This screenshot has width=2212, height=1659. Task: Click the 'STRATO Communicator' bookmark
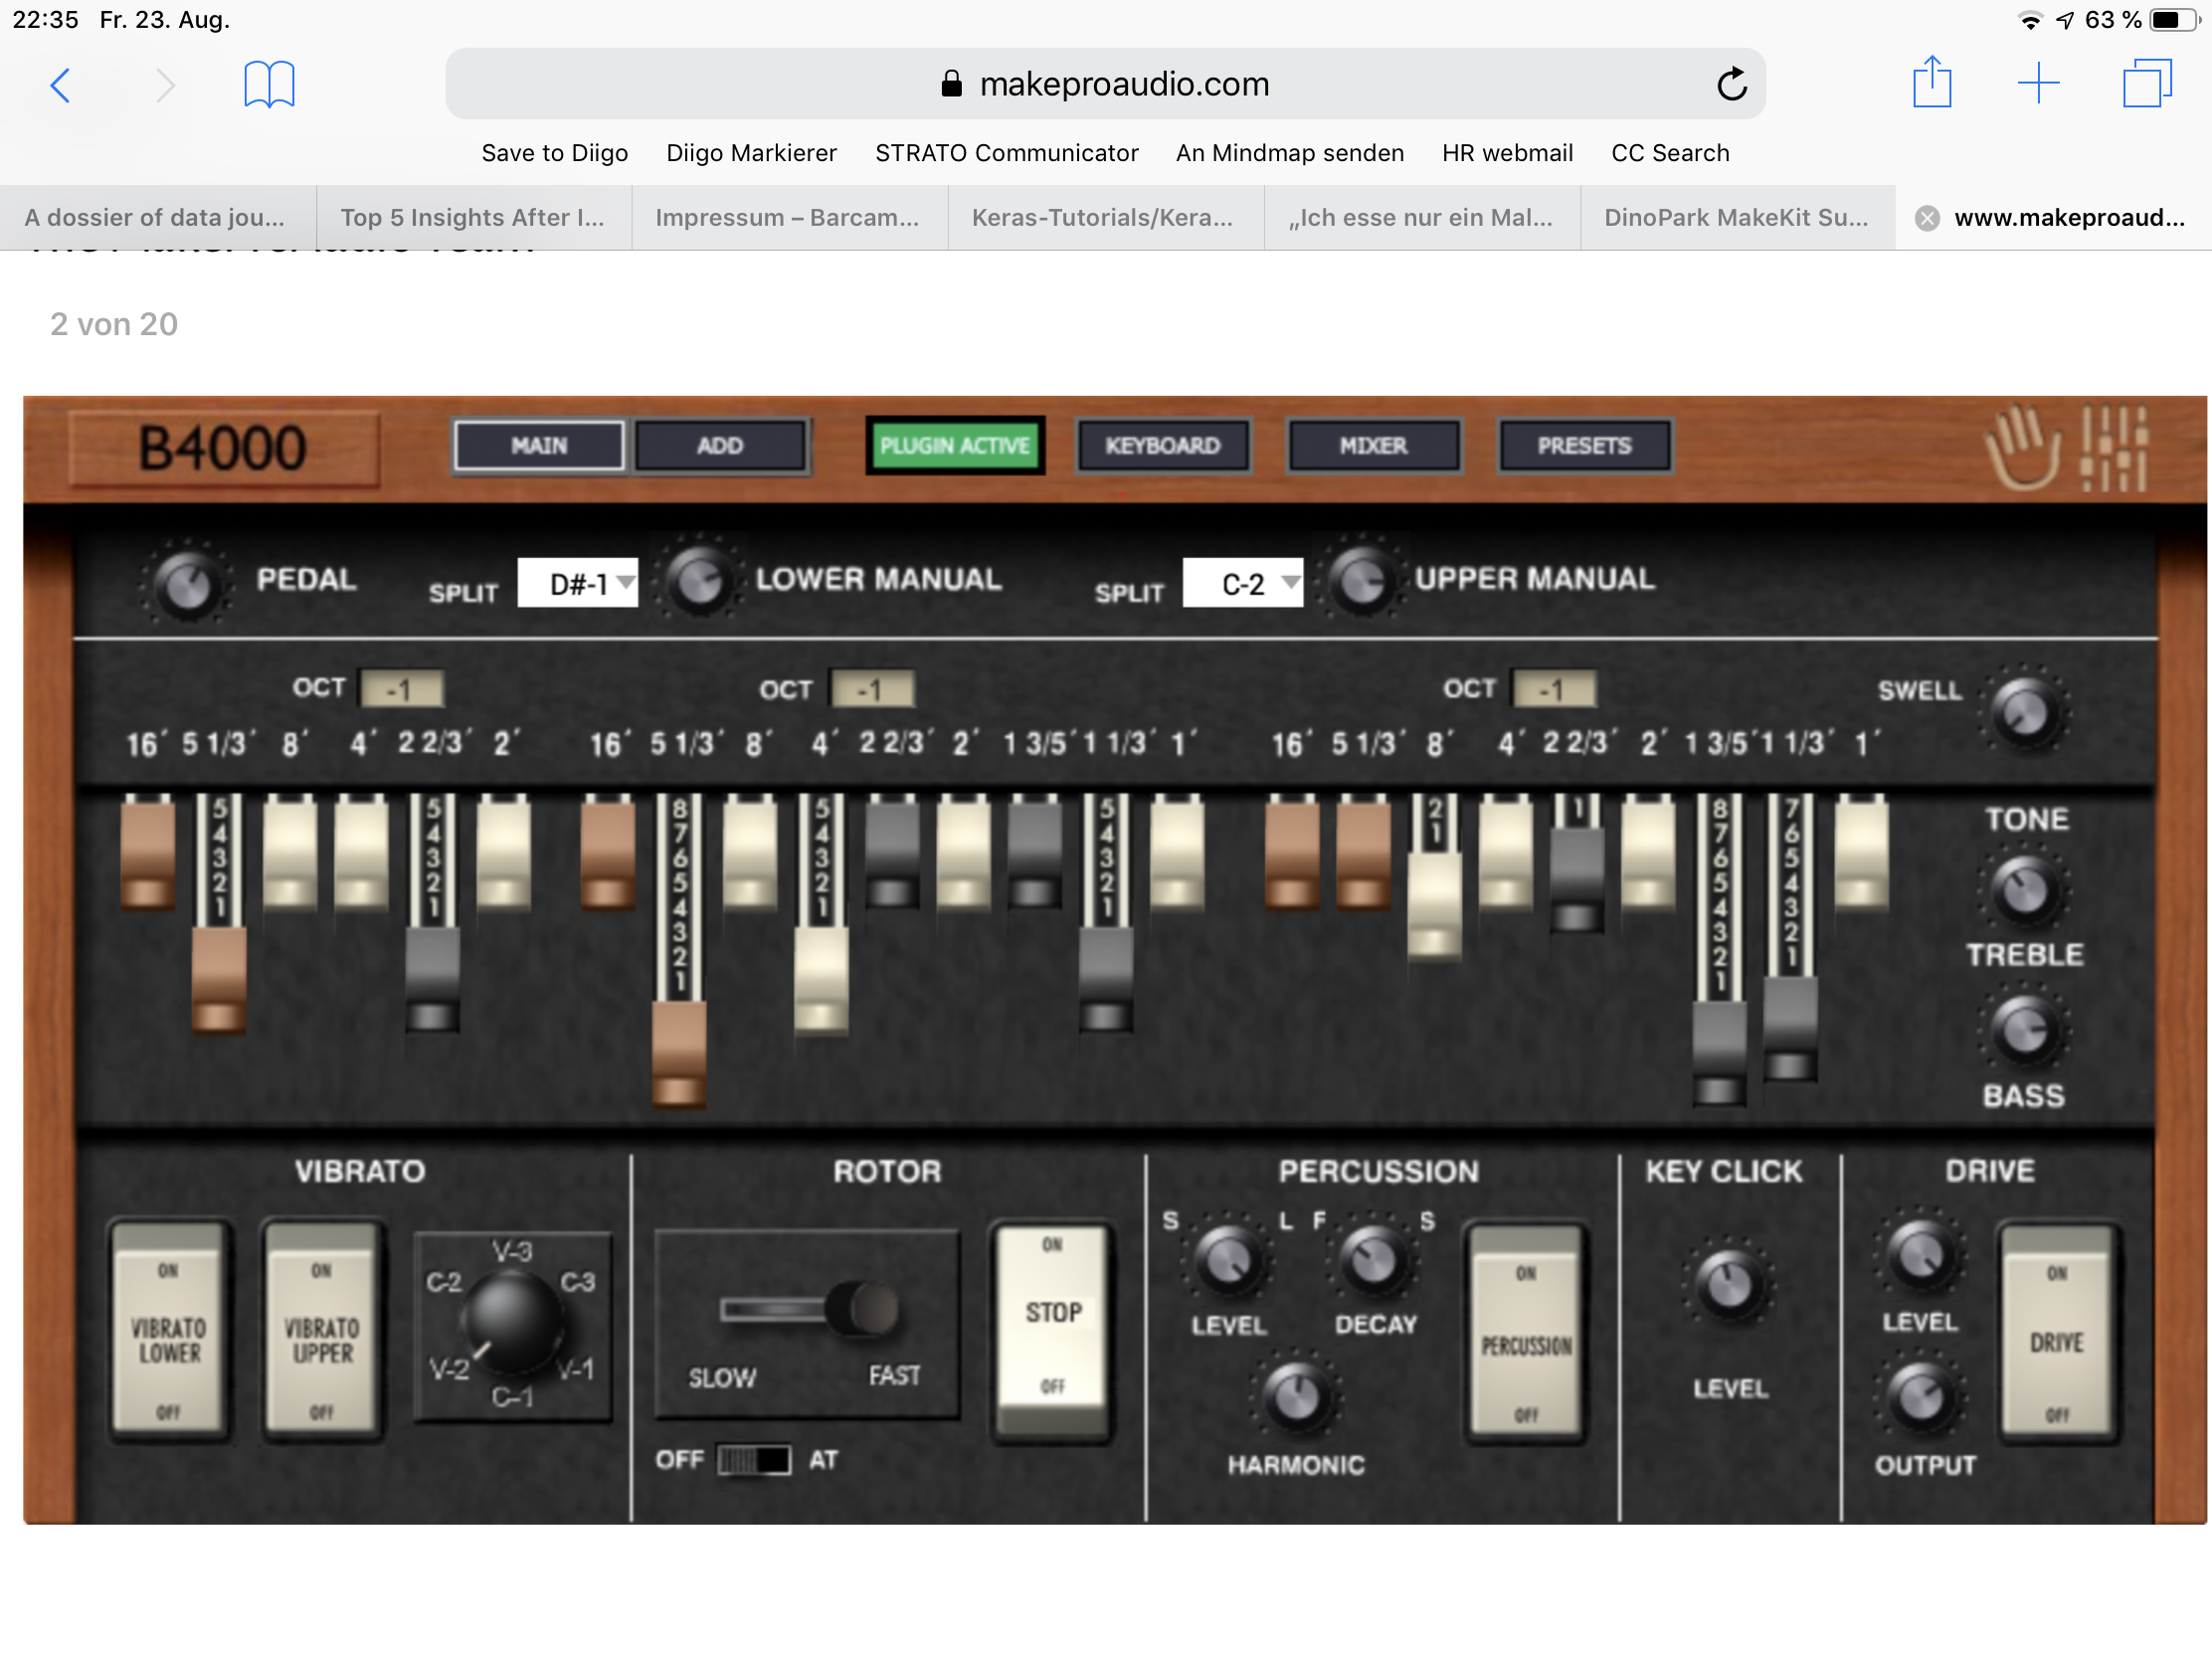pyautogui.click(x=1007, y=153)
